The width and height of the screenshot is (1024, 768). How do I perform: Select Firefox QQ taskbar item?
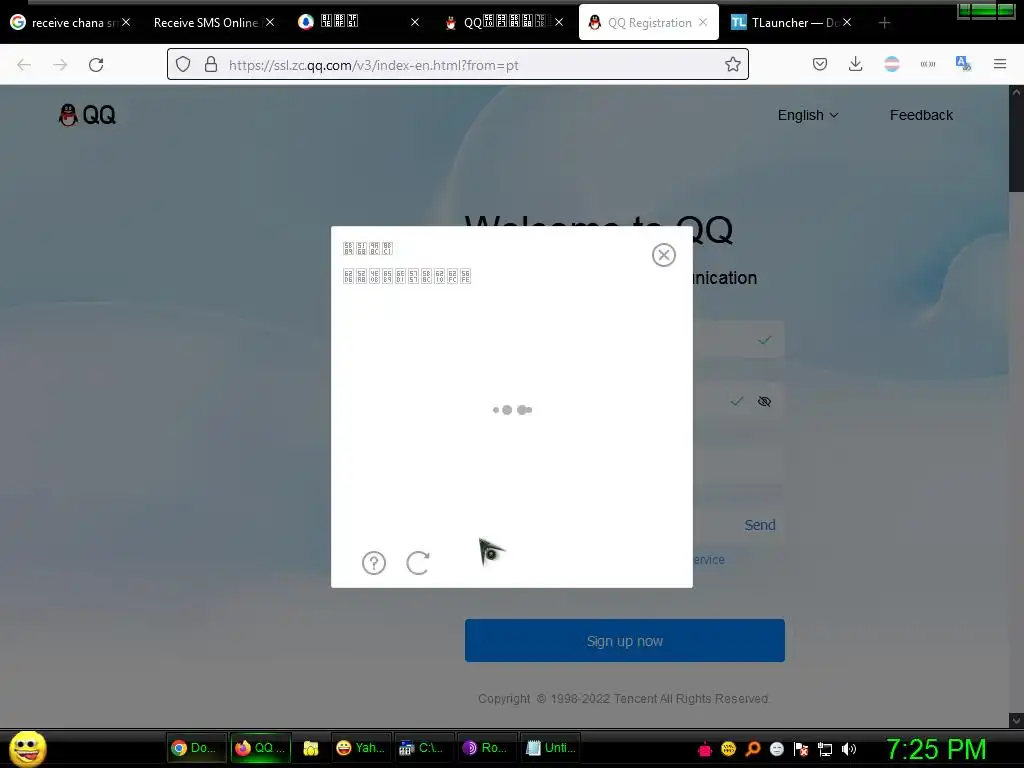261,748
